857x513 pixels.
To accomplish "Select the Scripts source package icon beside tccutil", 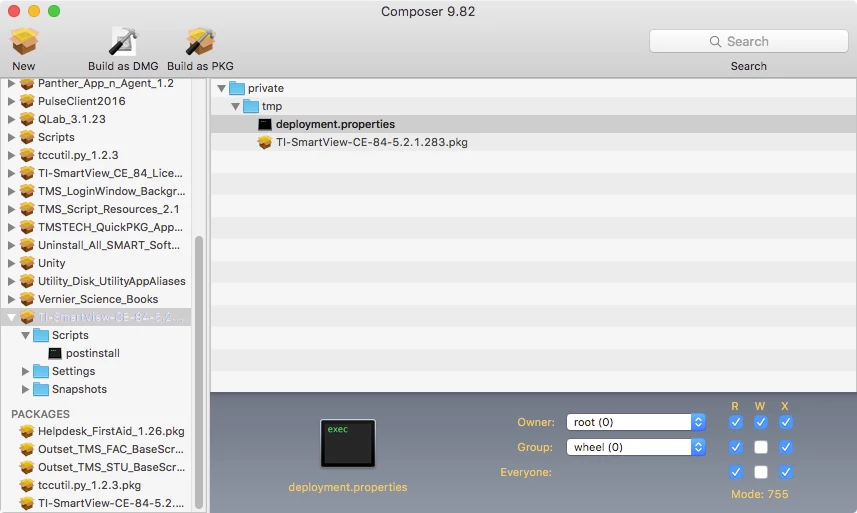I will pos(27,137).
